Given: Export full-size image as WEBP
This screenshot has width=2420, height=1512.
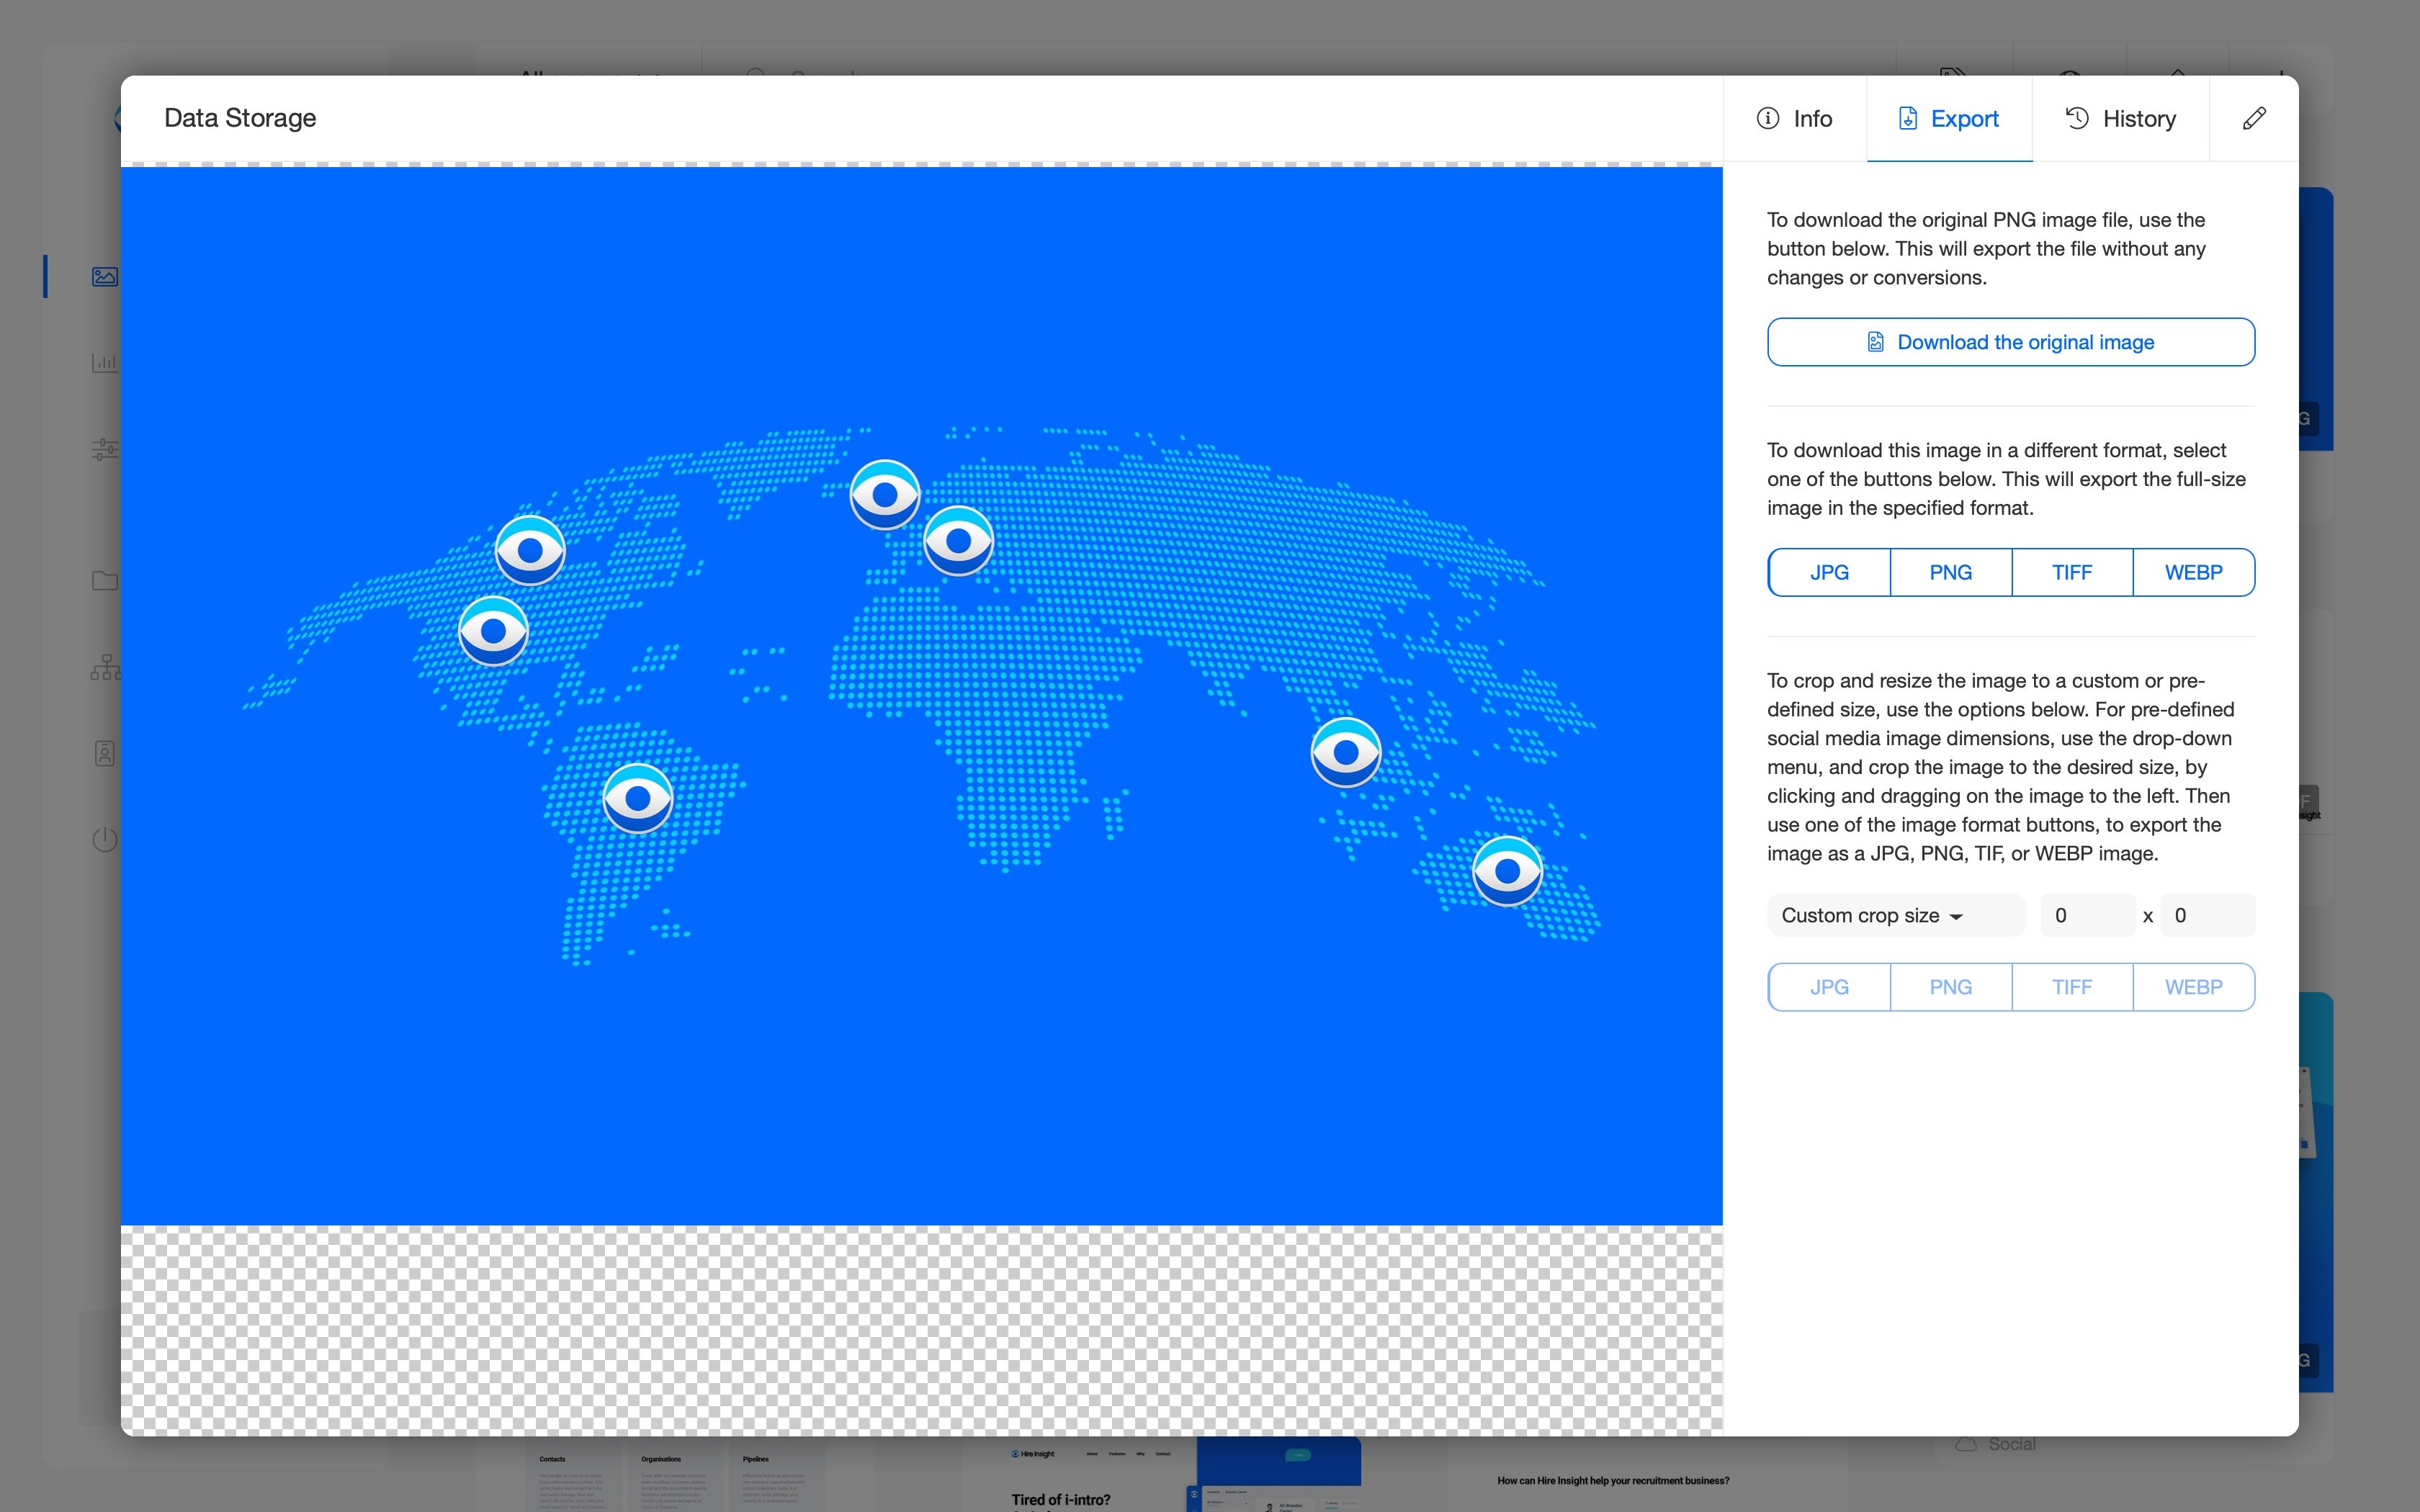Looking at the screenshot, I should coord(2194,572).
